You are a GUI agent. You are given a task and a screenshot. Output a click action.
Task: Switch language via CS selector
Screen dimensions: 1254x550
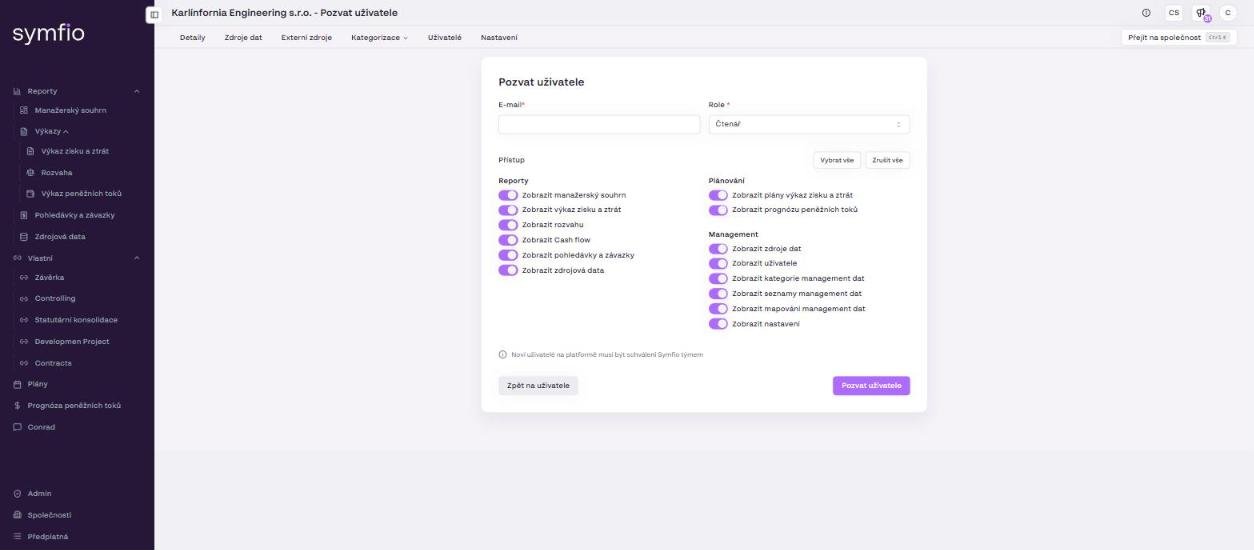[x=1173, y=13]
